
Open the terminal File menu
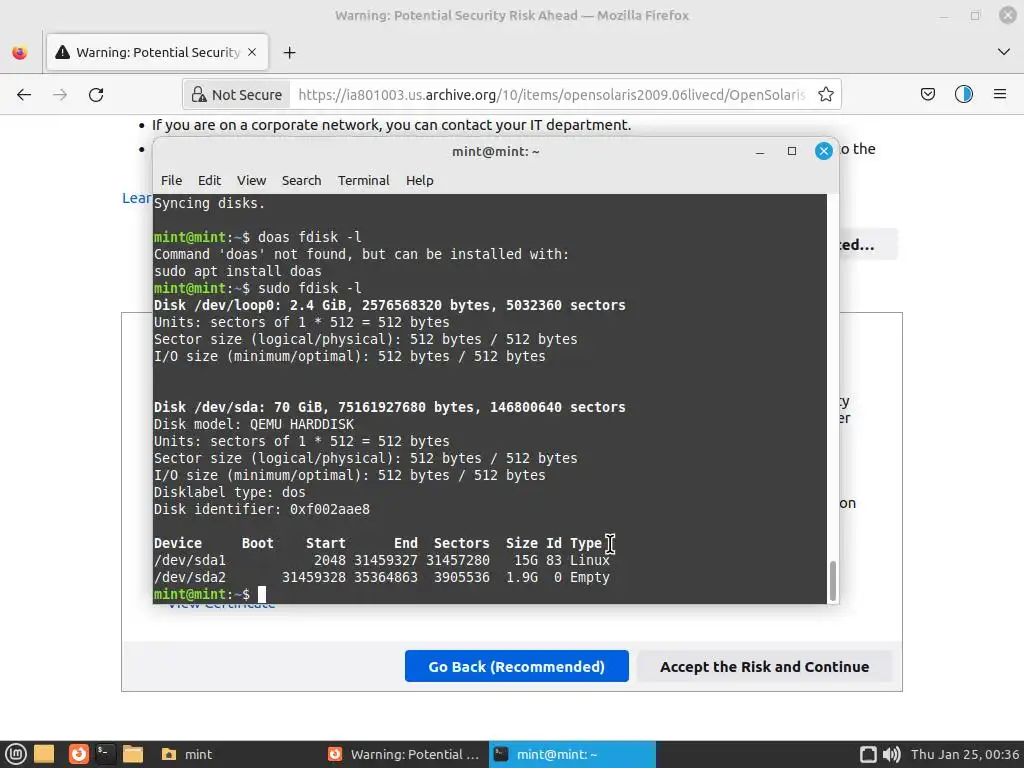click(x=171, y=180)
